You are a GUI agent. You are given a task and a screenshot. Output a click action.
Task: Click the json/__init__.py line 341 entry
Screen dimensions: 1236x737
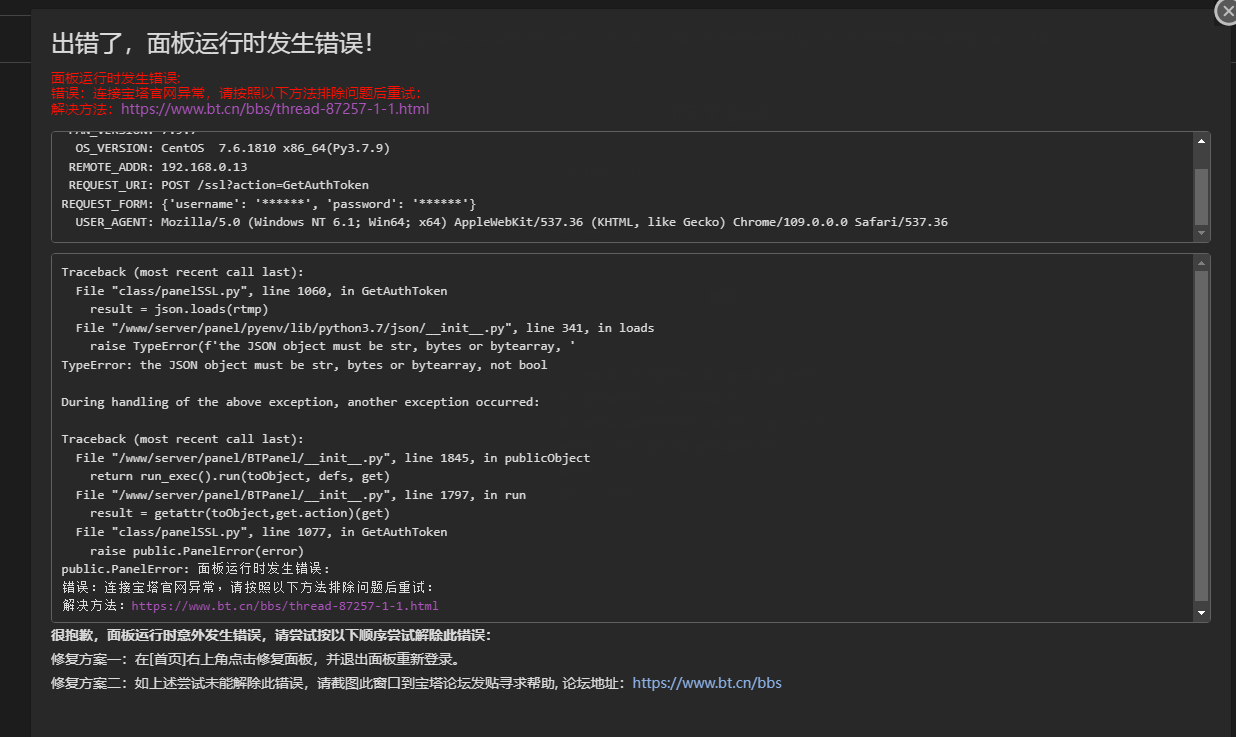pos(365,328)
